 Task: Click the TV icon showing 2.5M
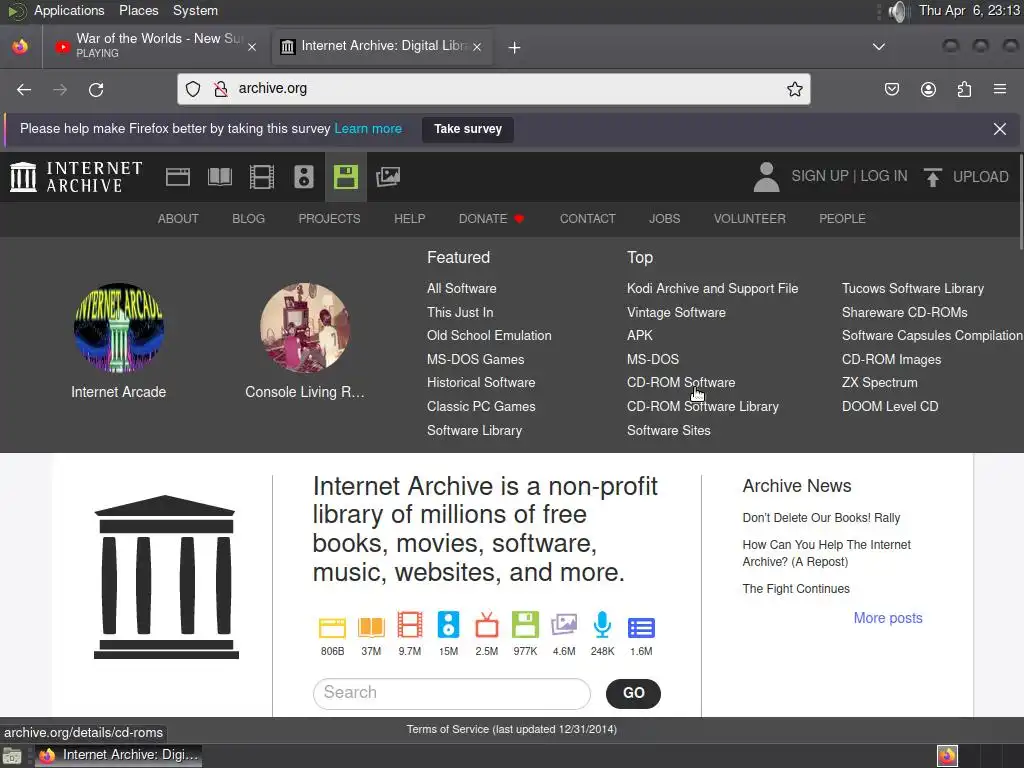[x=487, y=625]
